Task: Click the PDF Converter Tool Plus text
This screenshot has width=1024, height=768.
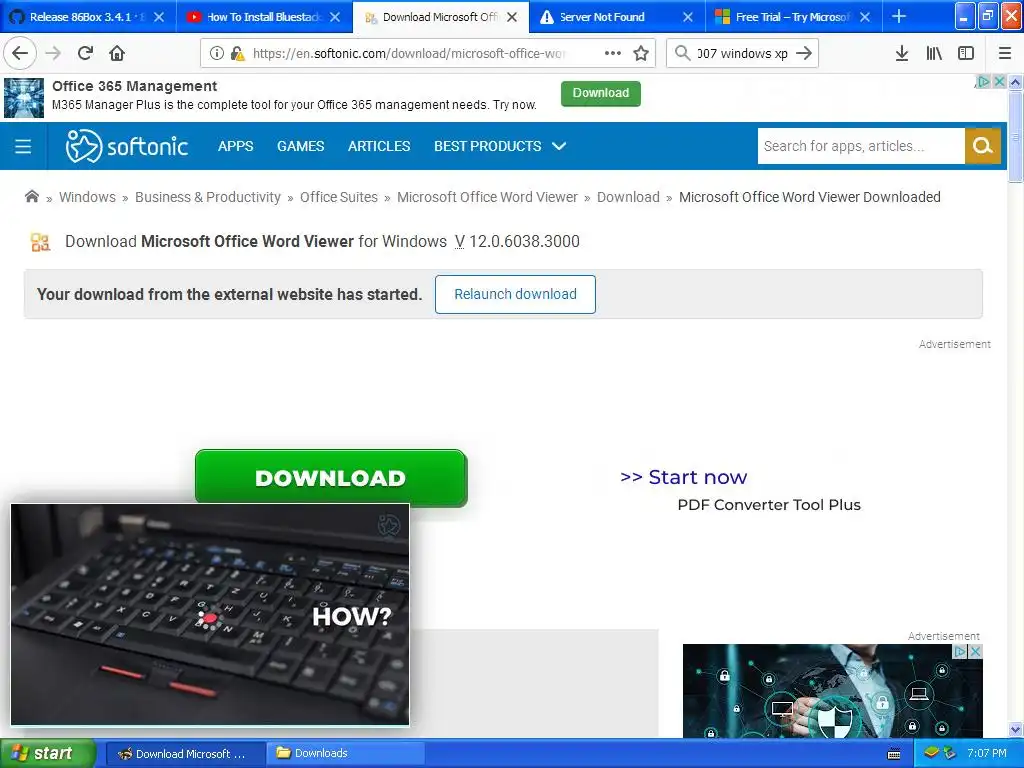Action: tap(769, 505)
